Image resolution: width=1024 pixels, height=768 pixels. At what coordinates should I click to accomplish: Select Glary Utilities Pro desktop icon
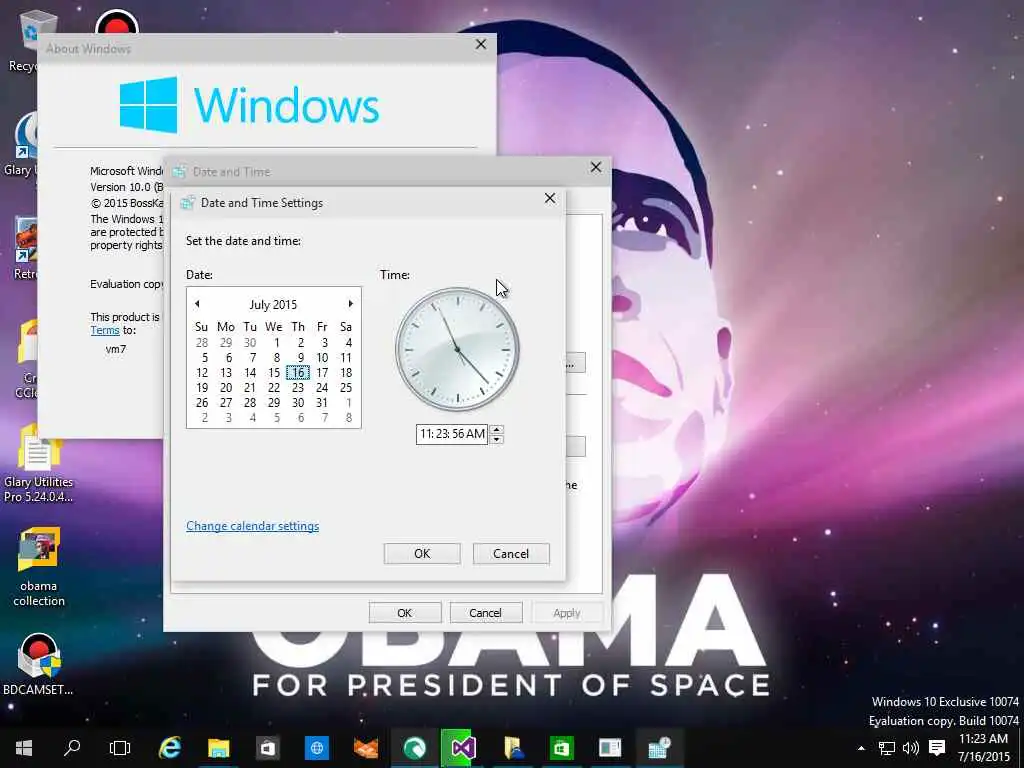pos(39,464)
